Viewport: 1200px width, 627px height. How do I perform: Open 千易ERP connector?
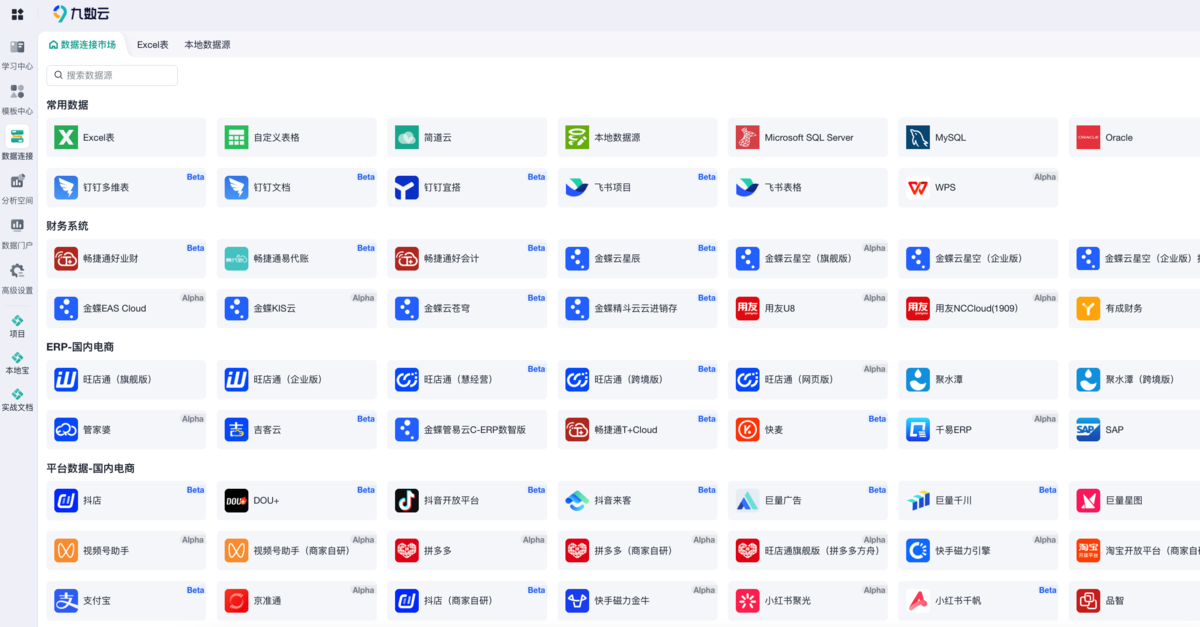pos(978,430)
